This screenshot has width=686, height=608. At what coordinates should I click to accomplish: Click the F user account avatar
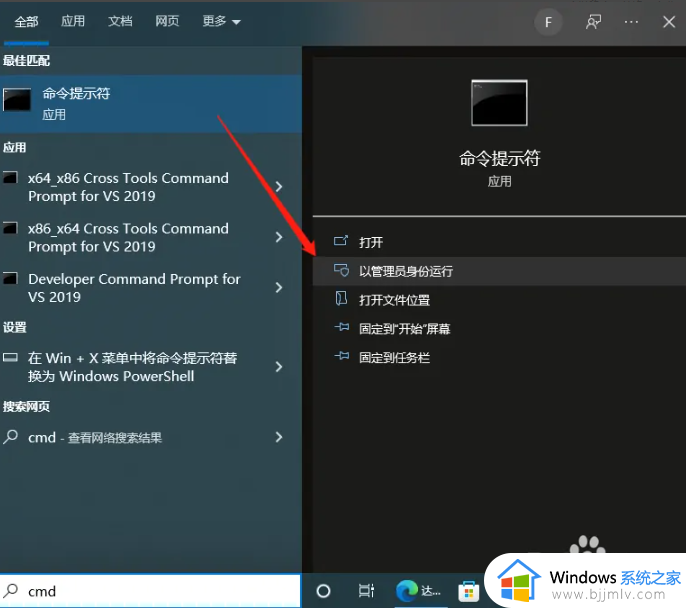[548, 22]
